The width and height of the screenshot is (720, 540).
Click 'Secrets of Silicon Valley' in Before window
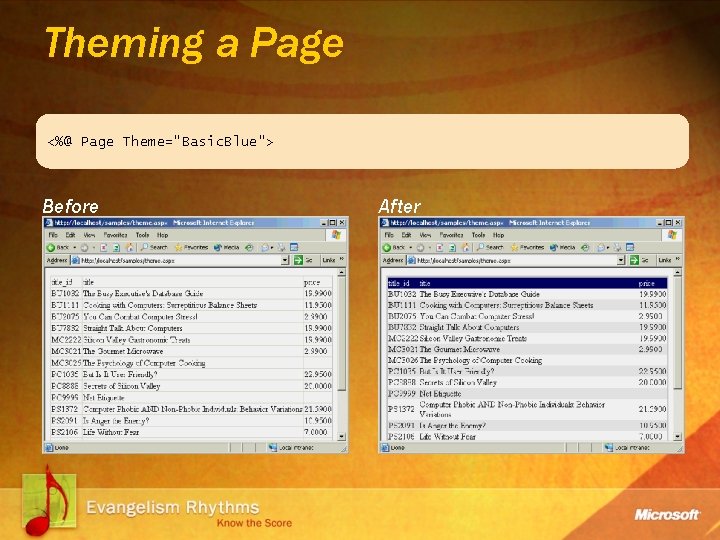(x=122, y=386)
